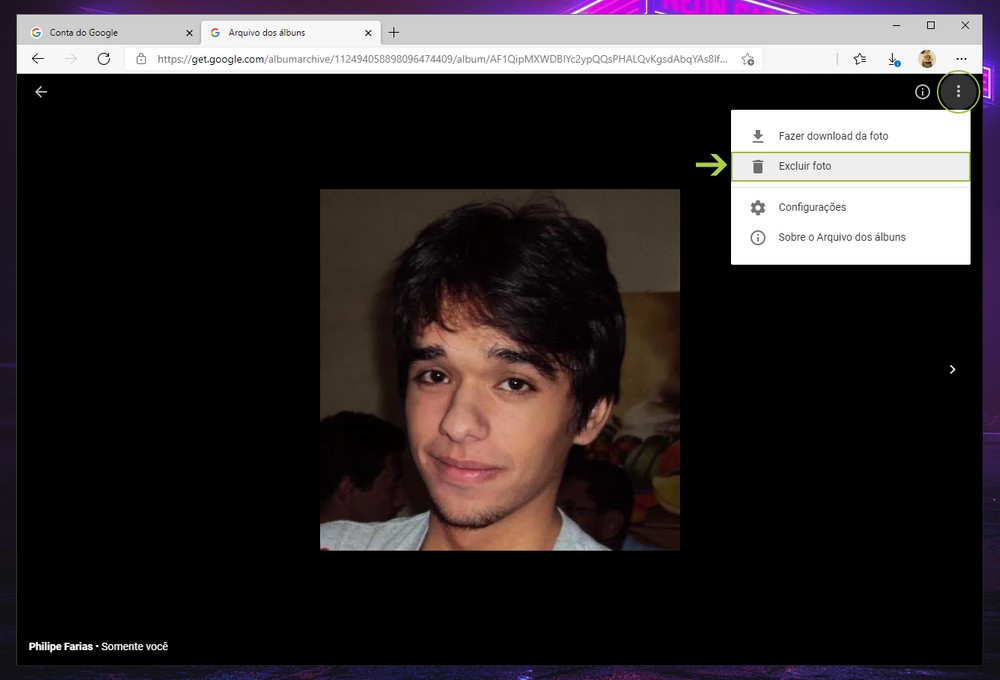Open the browser downloads icon

(894, 59)
